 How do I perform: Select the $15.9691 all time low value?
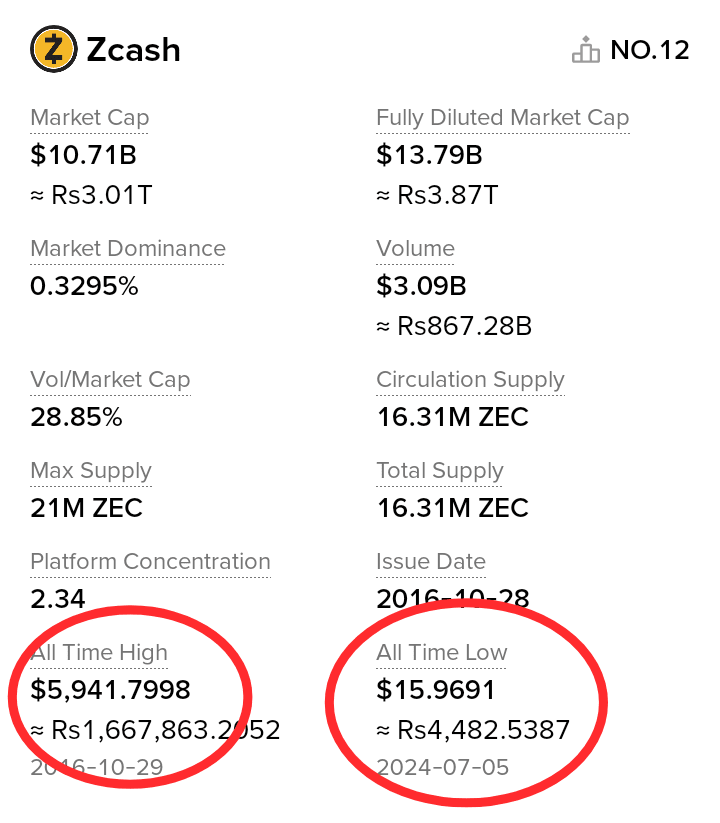coord(436,690)
